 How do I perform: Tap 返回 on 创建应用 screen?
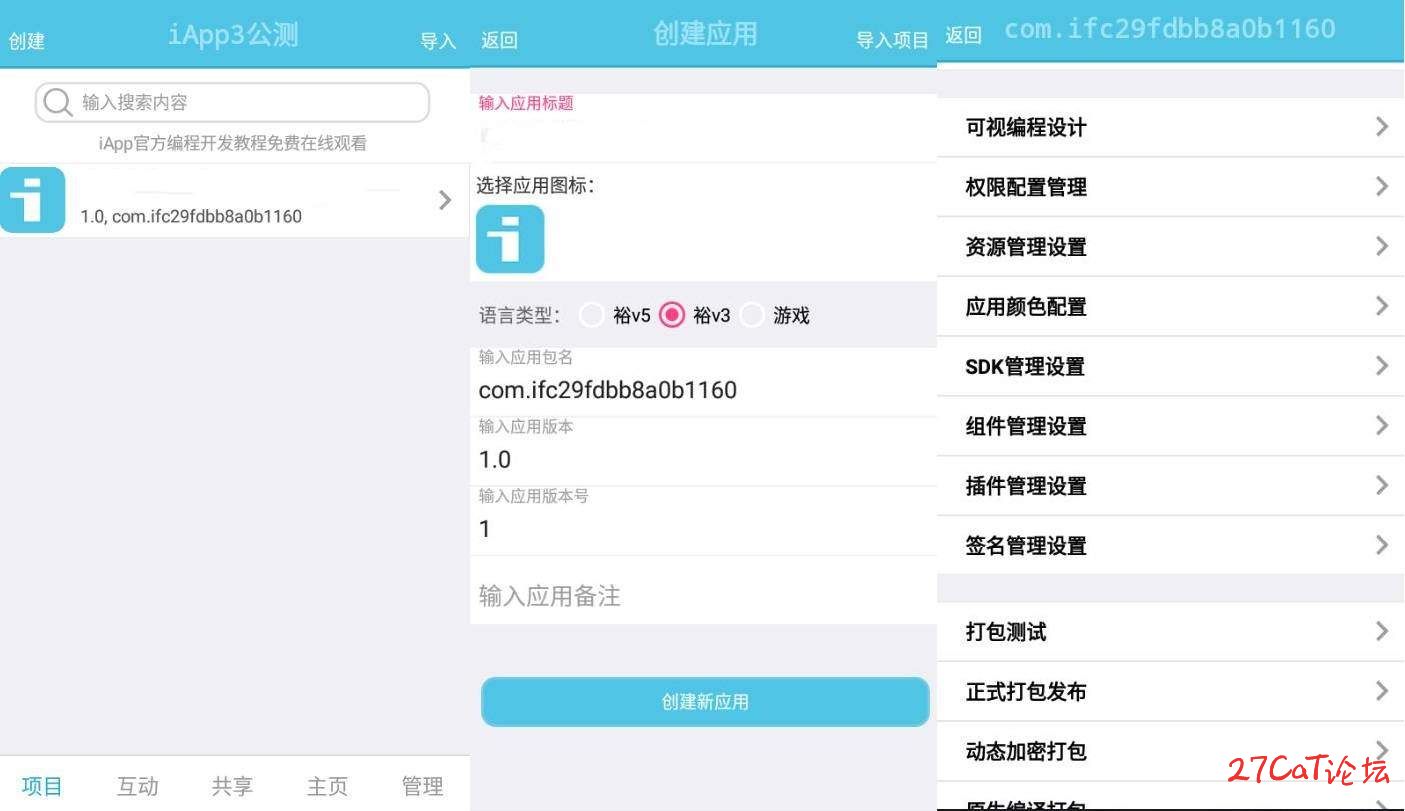click(499, 40)
